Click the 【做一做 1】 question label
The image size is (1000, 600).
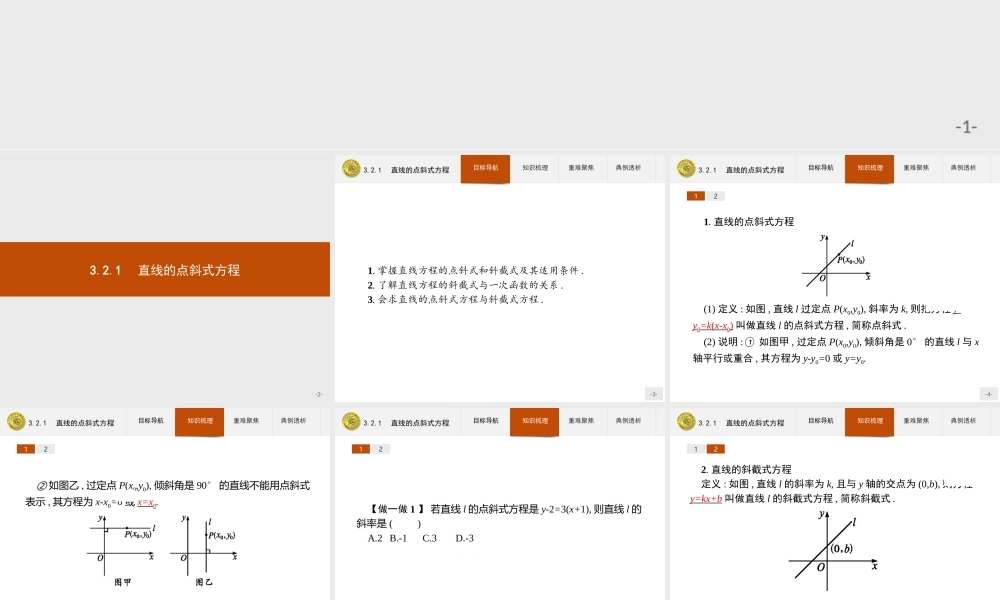coord(396,509)
